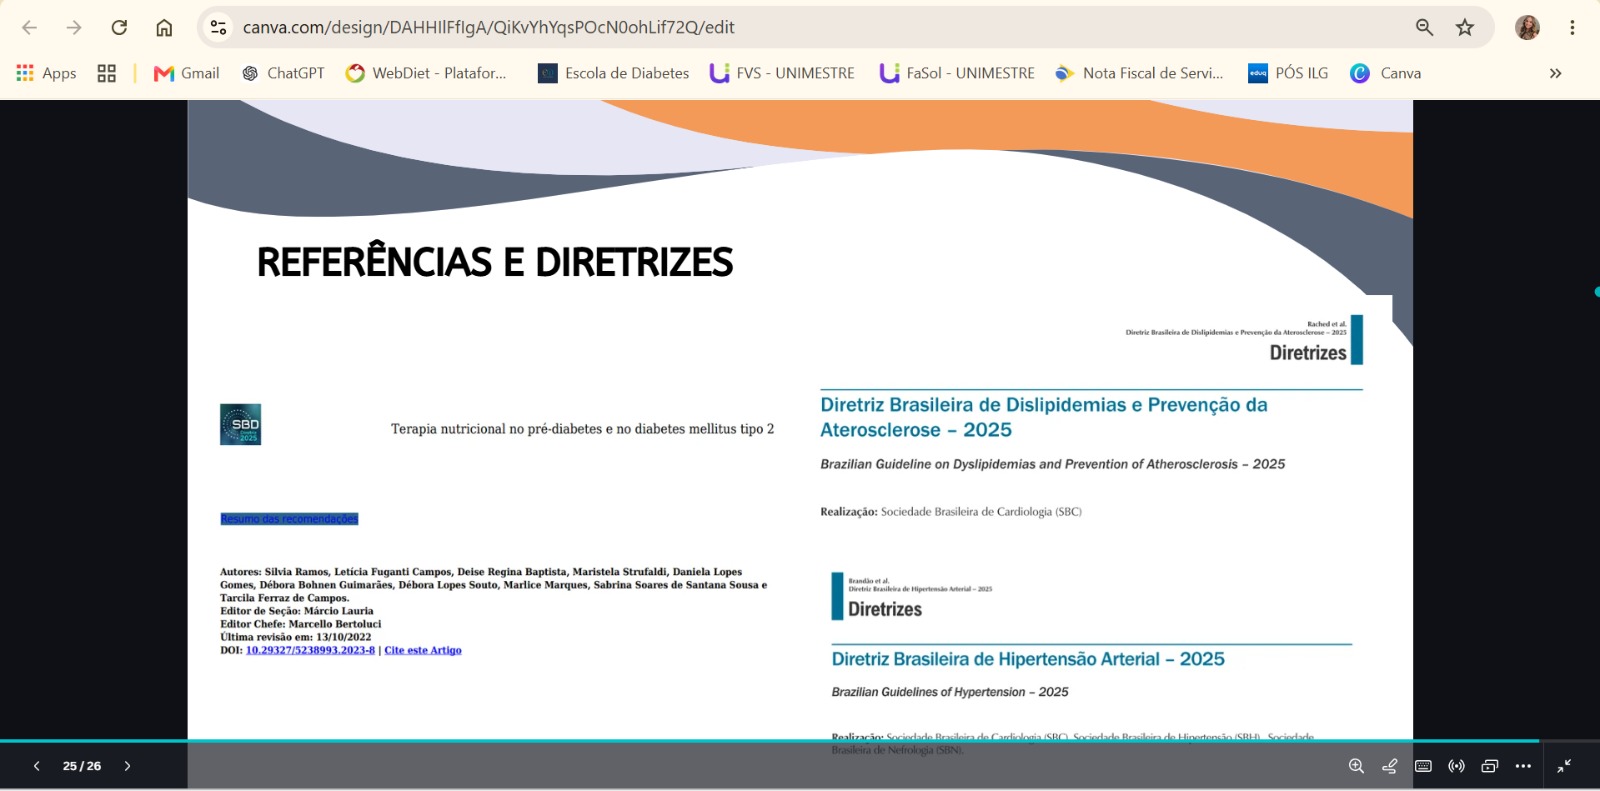Click the 'REFERÊNCIAS E DIRETRIZES' heading

tap(495, 262)
